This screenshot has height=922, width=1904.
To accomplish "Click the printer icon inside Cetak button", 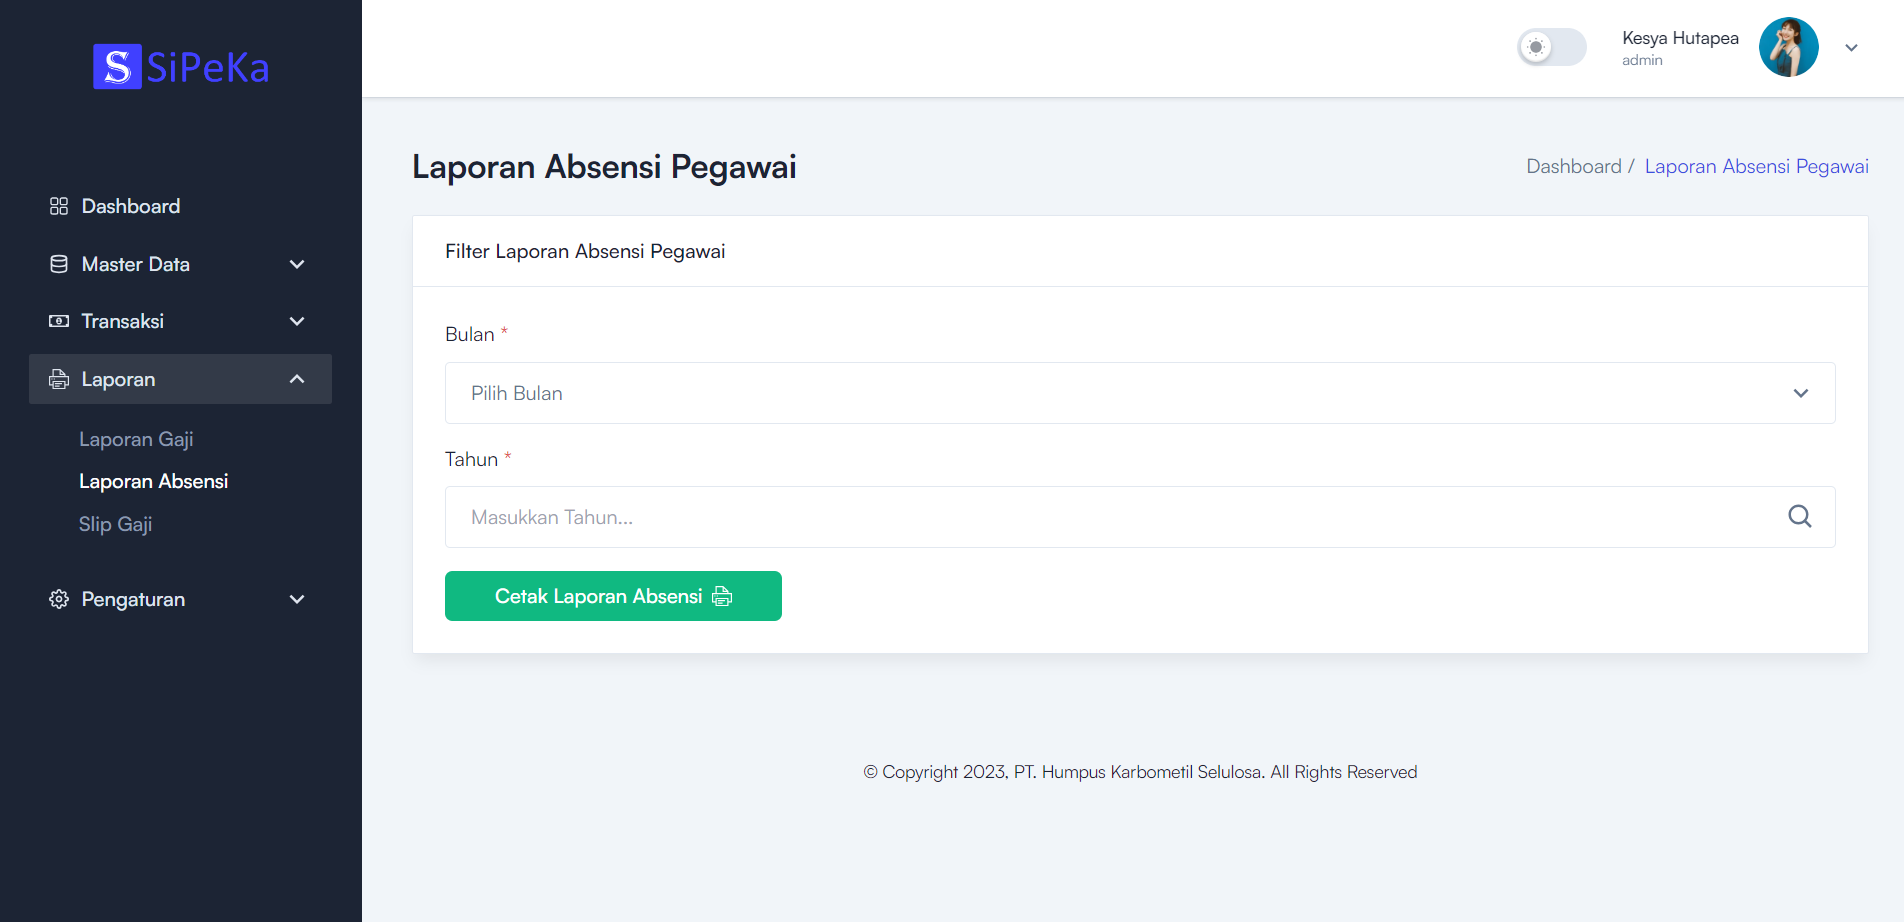I will point(723,596).
